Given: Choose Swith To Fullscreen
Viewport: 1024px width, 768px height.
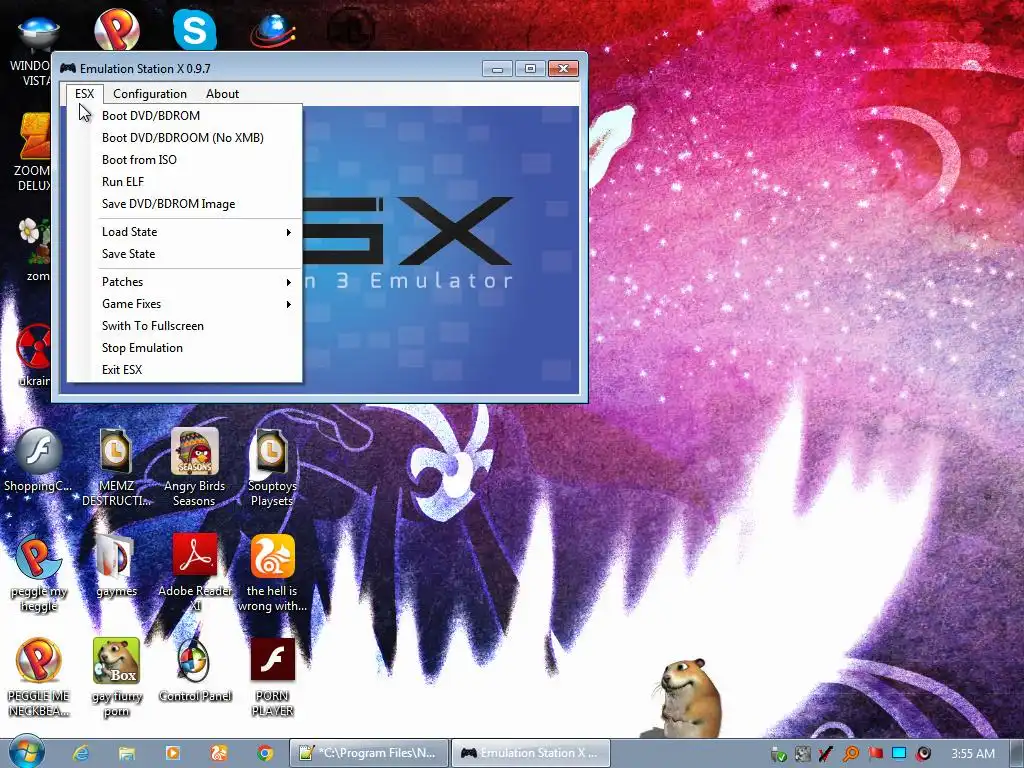Looking at the screenshot, I should coord(184,326).
